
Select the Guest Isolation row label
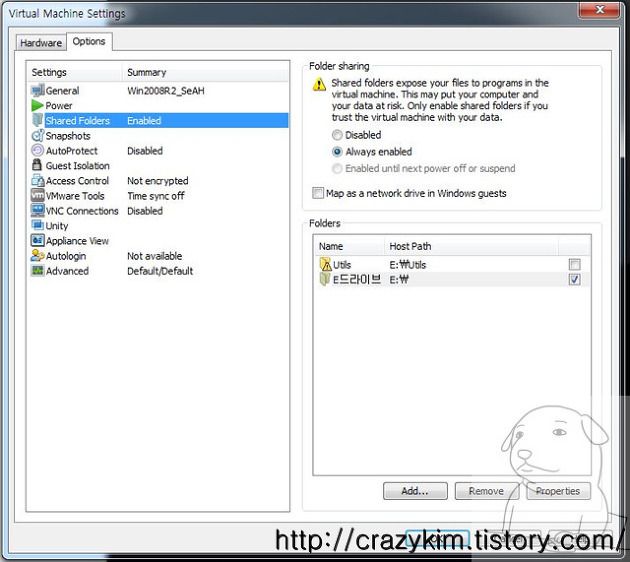click(78, 166)
